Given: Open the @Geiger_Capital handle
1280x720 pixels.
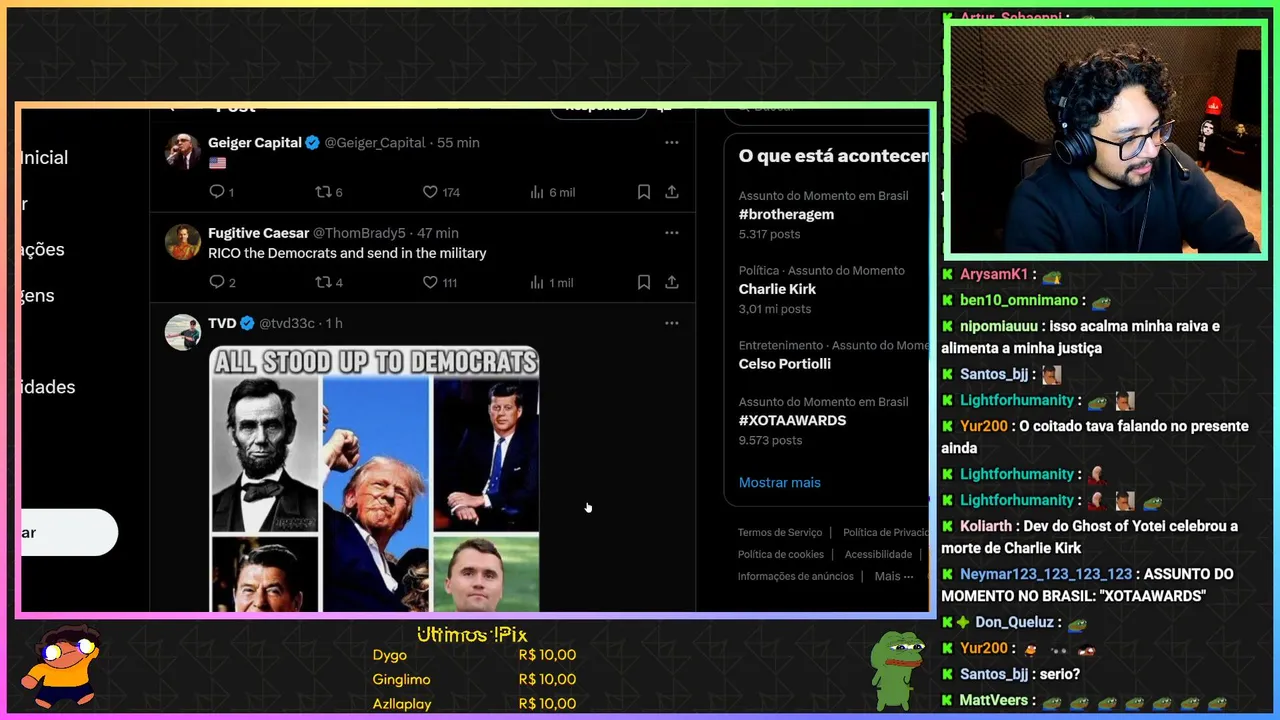Looking at the screenshot, I should (x=375, y=143).
